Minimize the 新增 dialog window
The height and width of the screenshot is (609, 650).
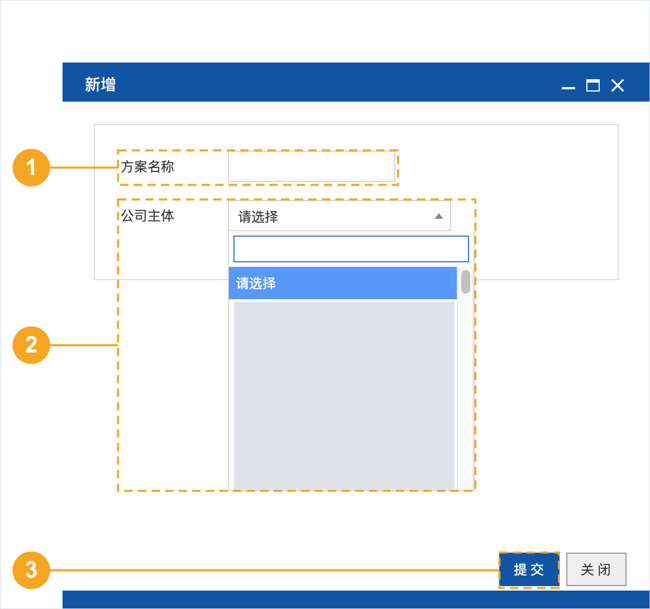pyautogui.click(x=568, y=87)
